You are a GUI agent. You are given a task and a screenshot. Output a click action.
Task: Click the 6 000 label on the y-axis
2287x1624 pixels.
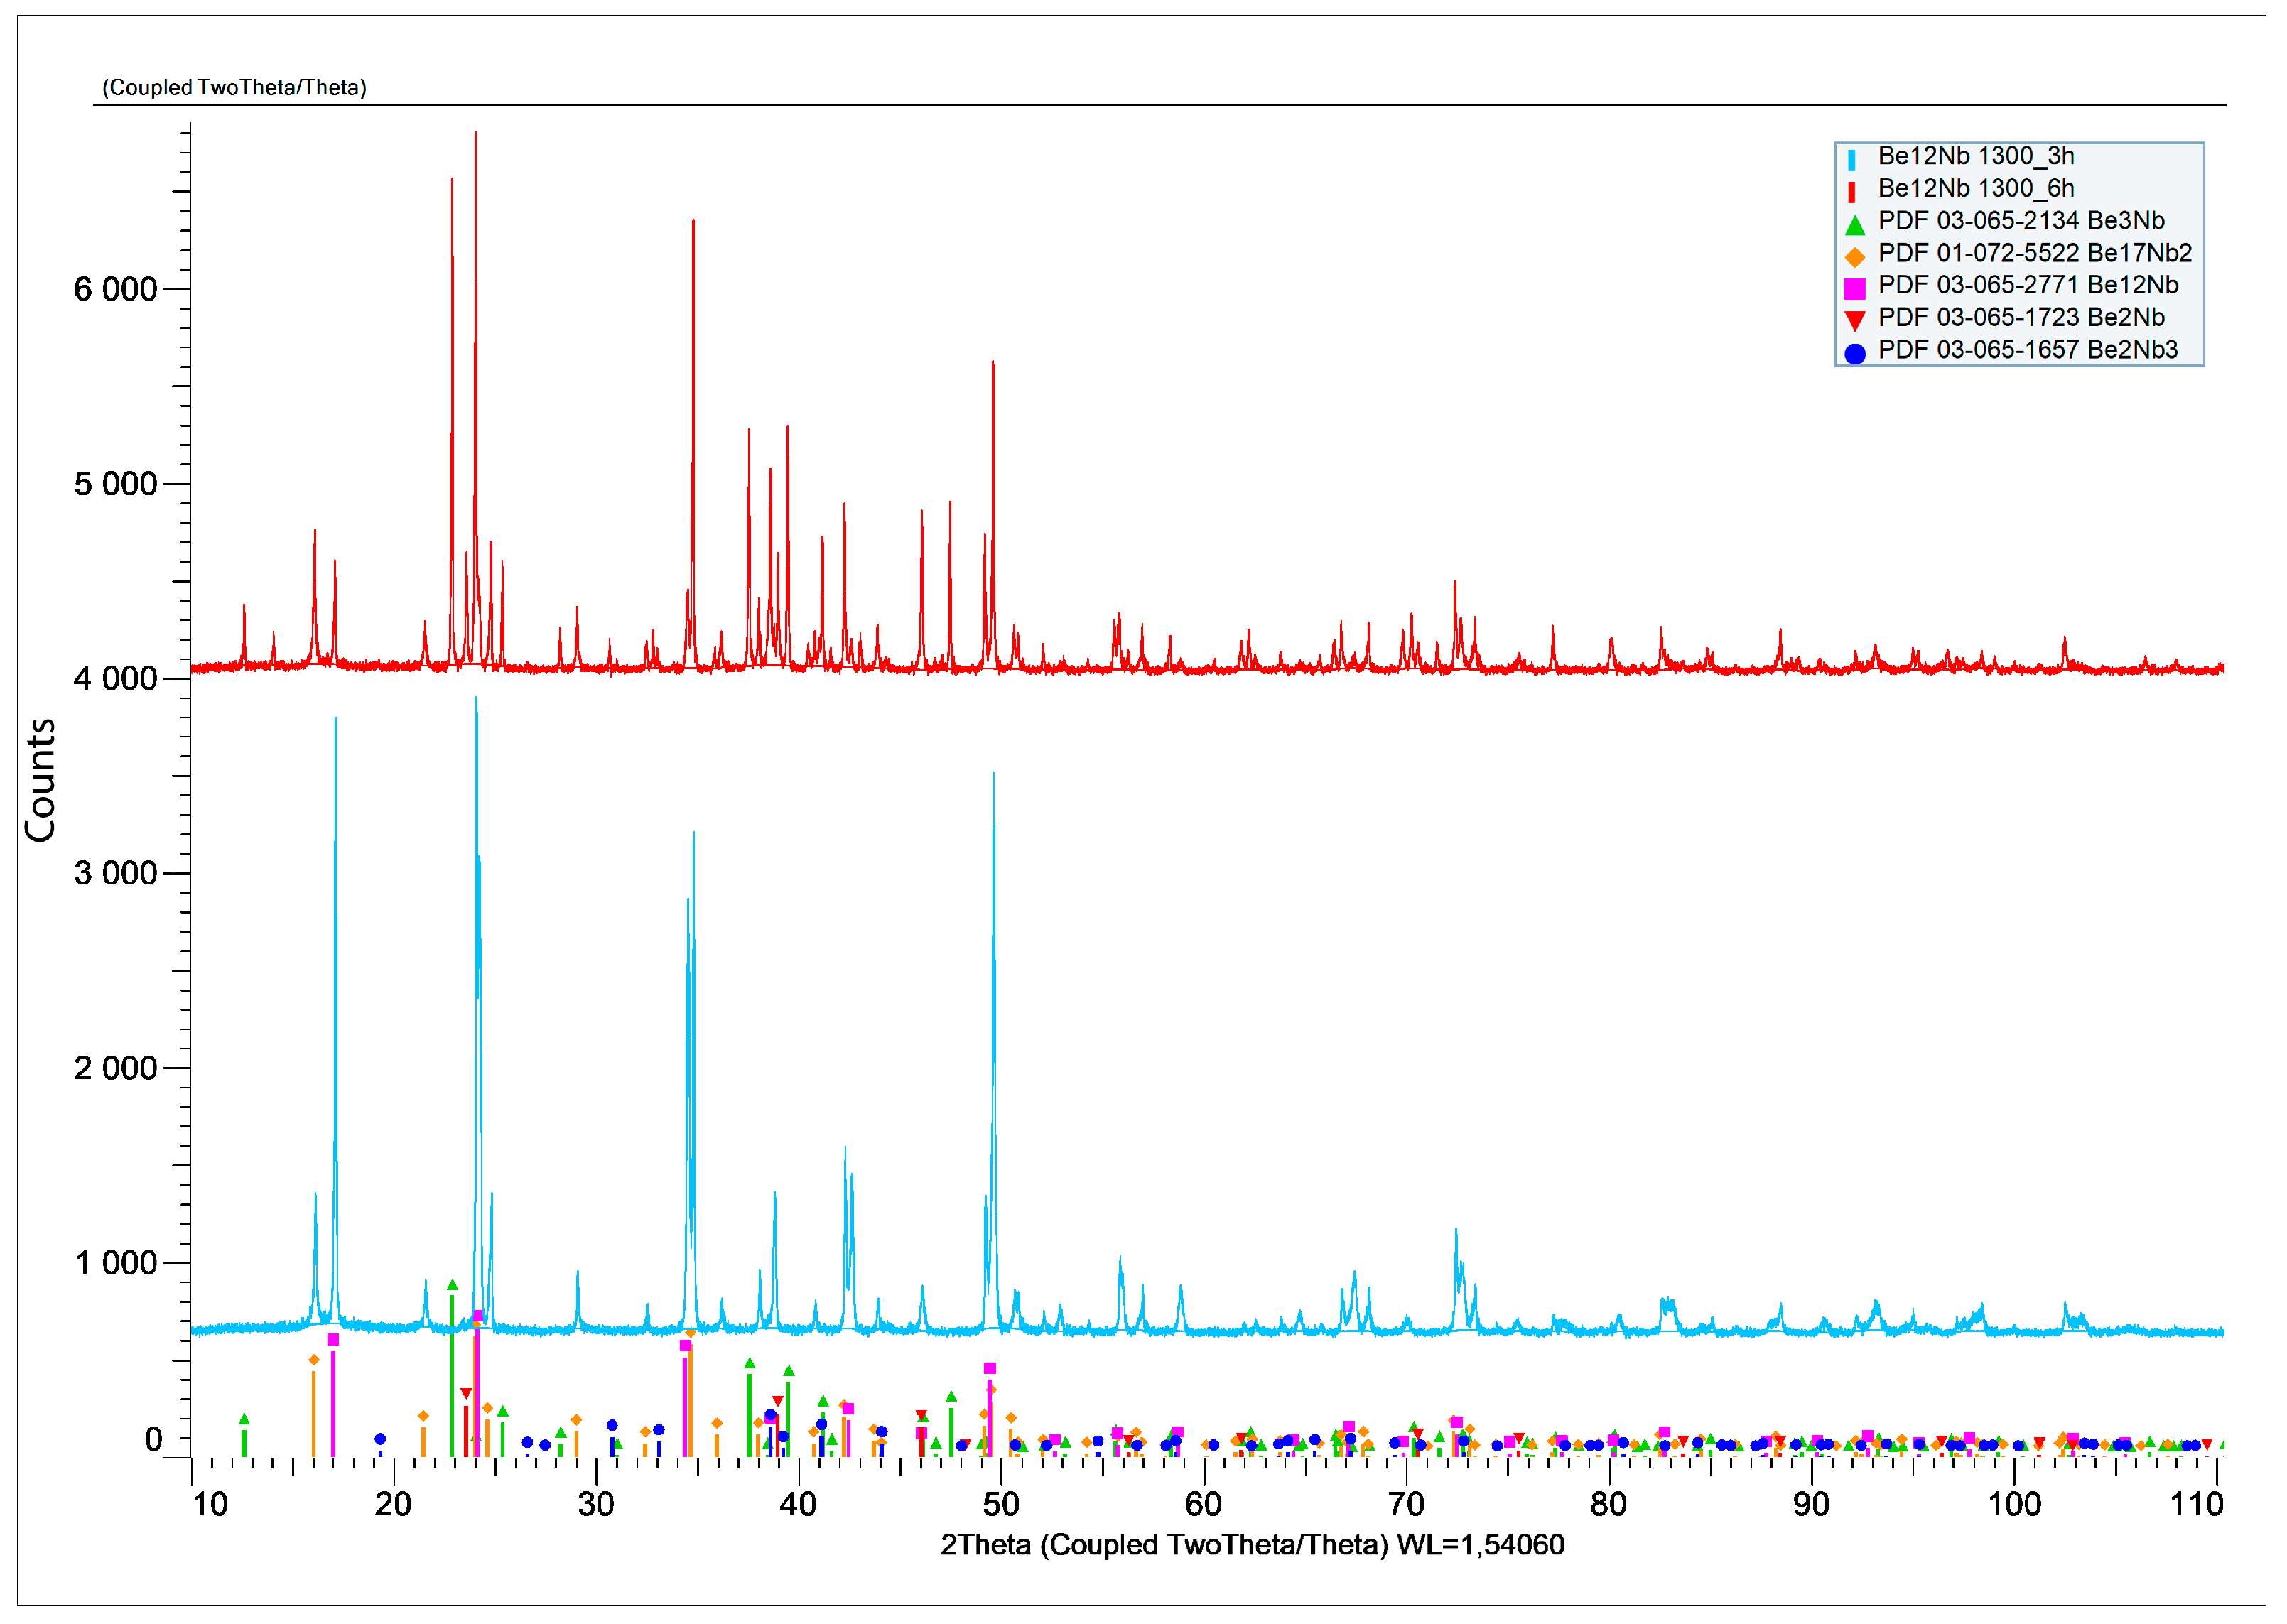[115, 290]
